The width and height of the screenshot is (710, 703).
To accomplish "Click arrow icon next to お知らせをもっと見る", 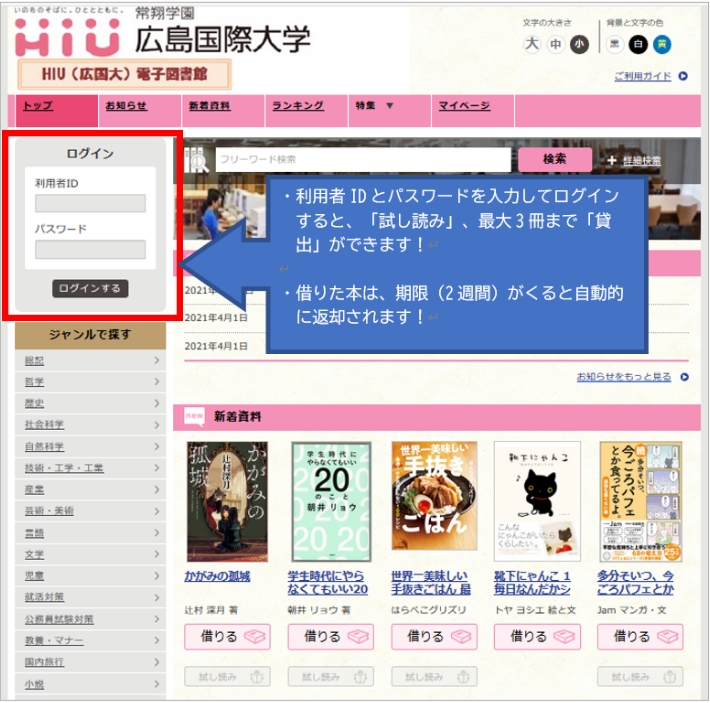I will click(x=684, y=377).
